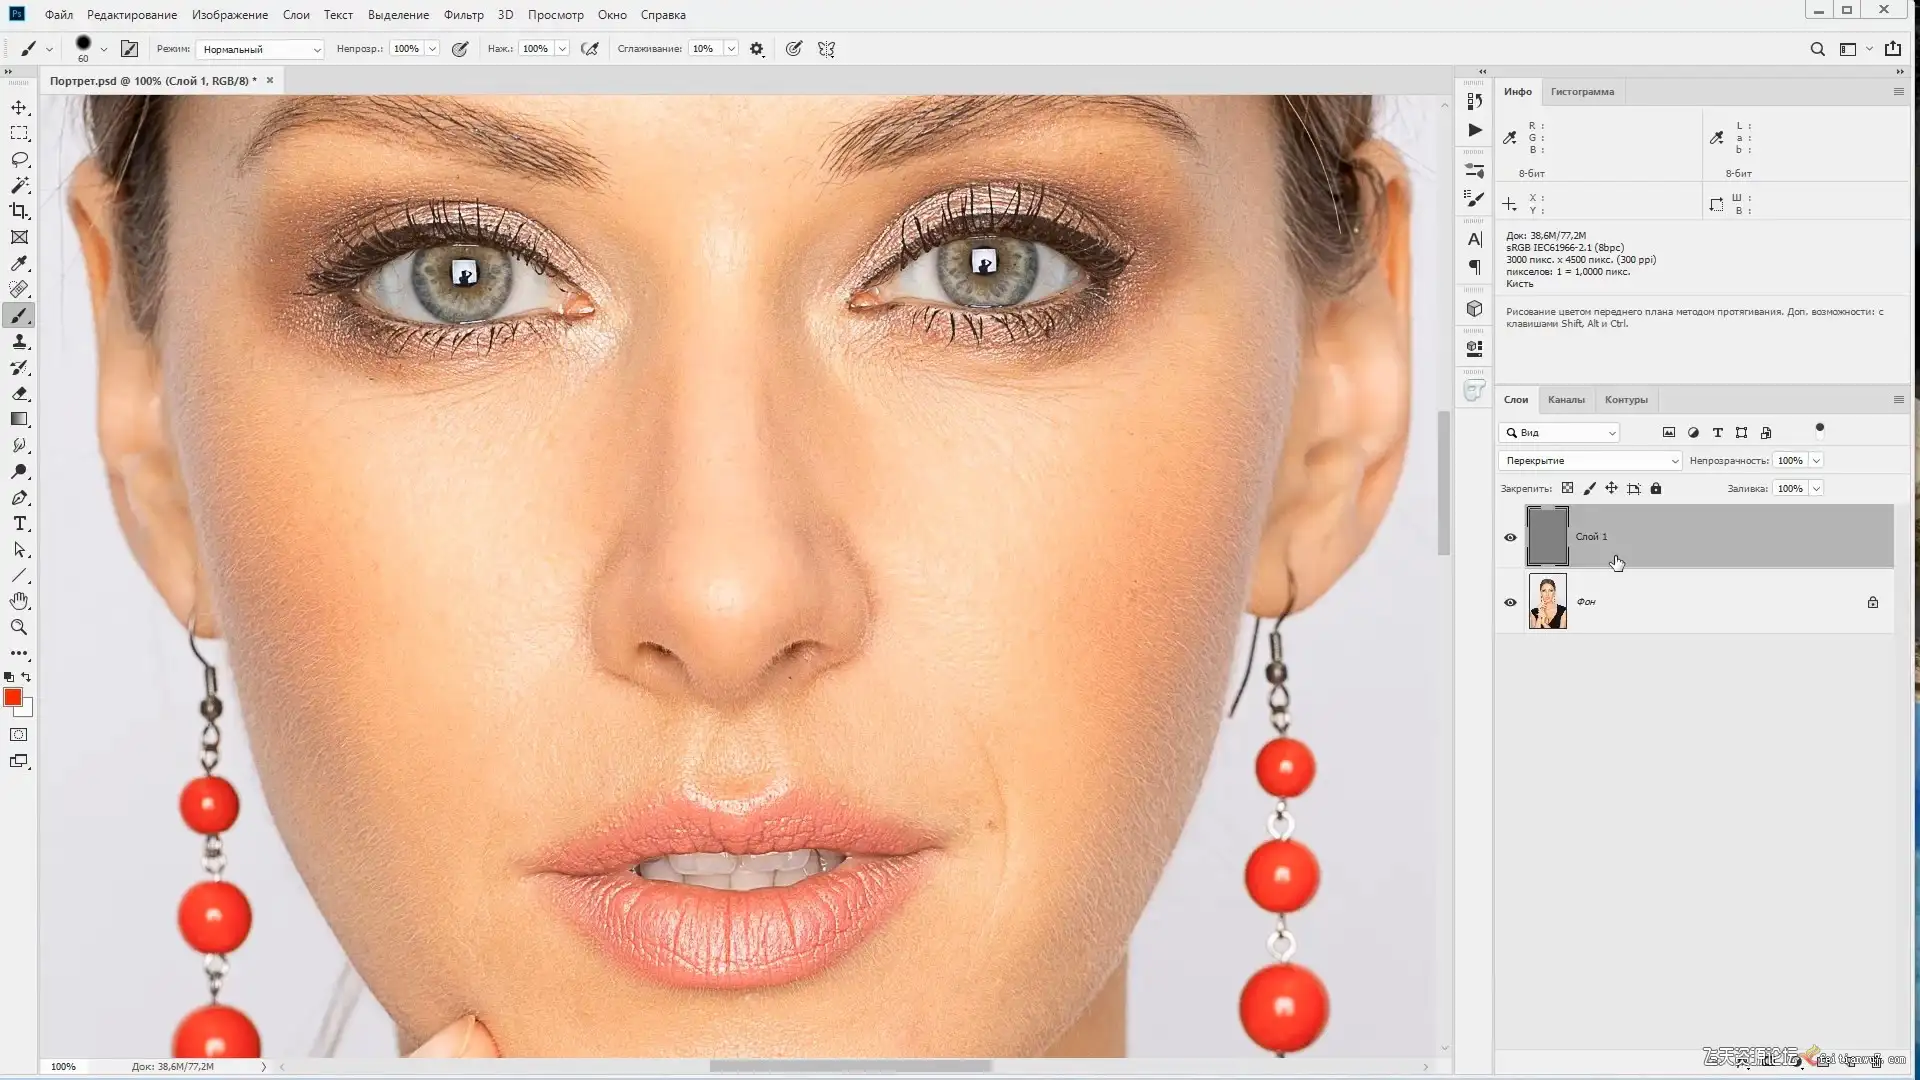Hide the Фон layer
The image size is (1920, 1080).
(1510, 602)
